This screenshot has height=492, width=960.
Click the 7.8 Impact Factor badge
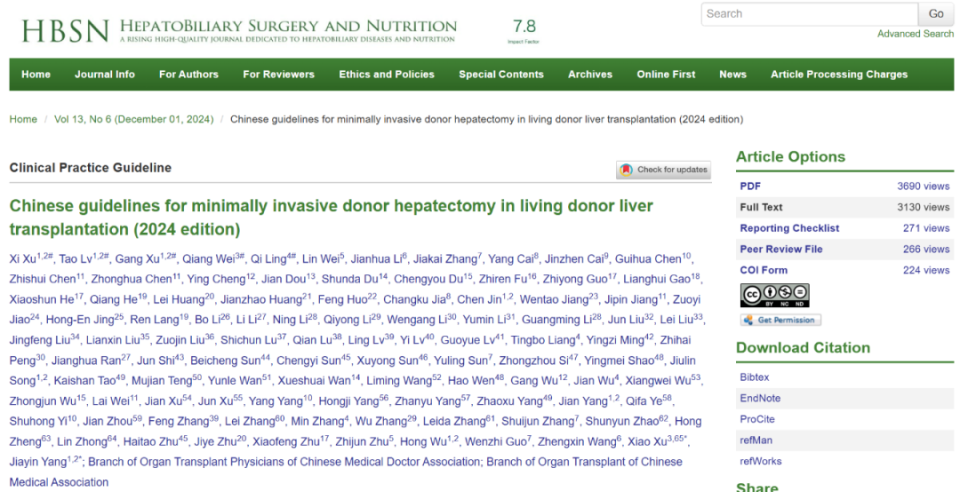[x=524, y=30]
